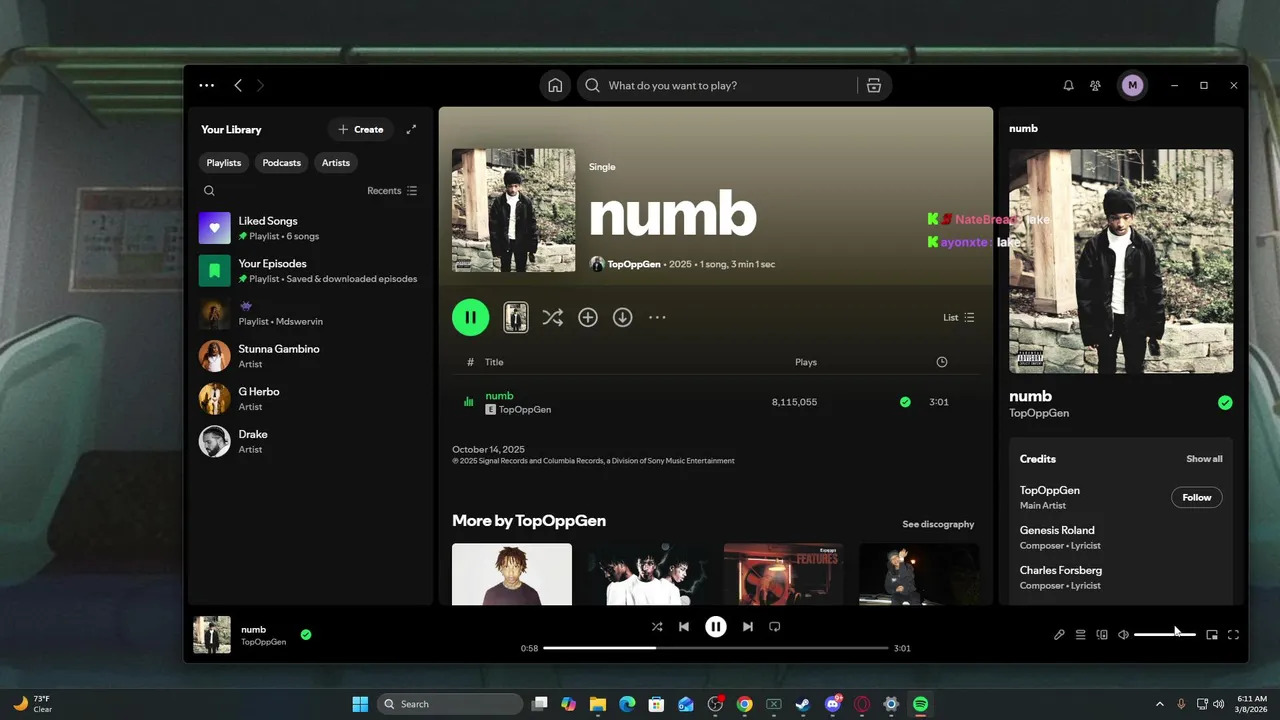Open the three-dot menu in the top-left corner
The width and height of the screenshot is (1280, 720).
pos(207,86)
